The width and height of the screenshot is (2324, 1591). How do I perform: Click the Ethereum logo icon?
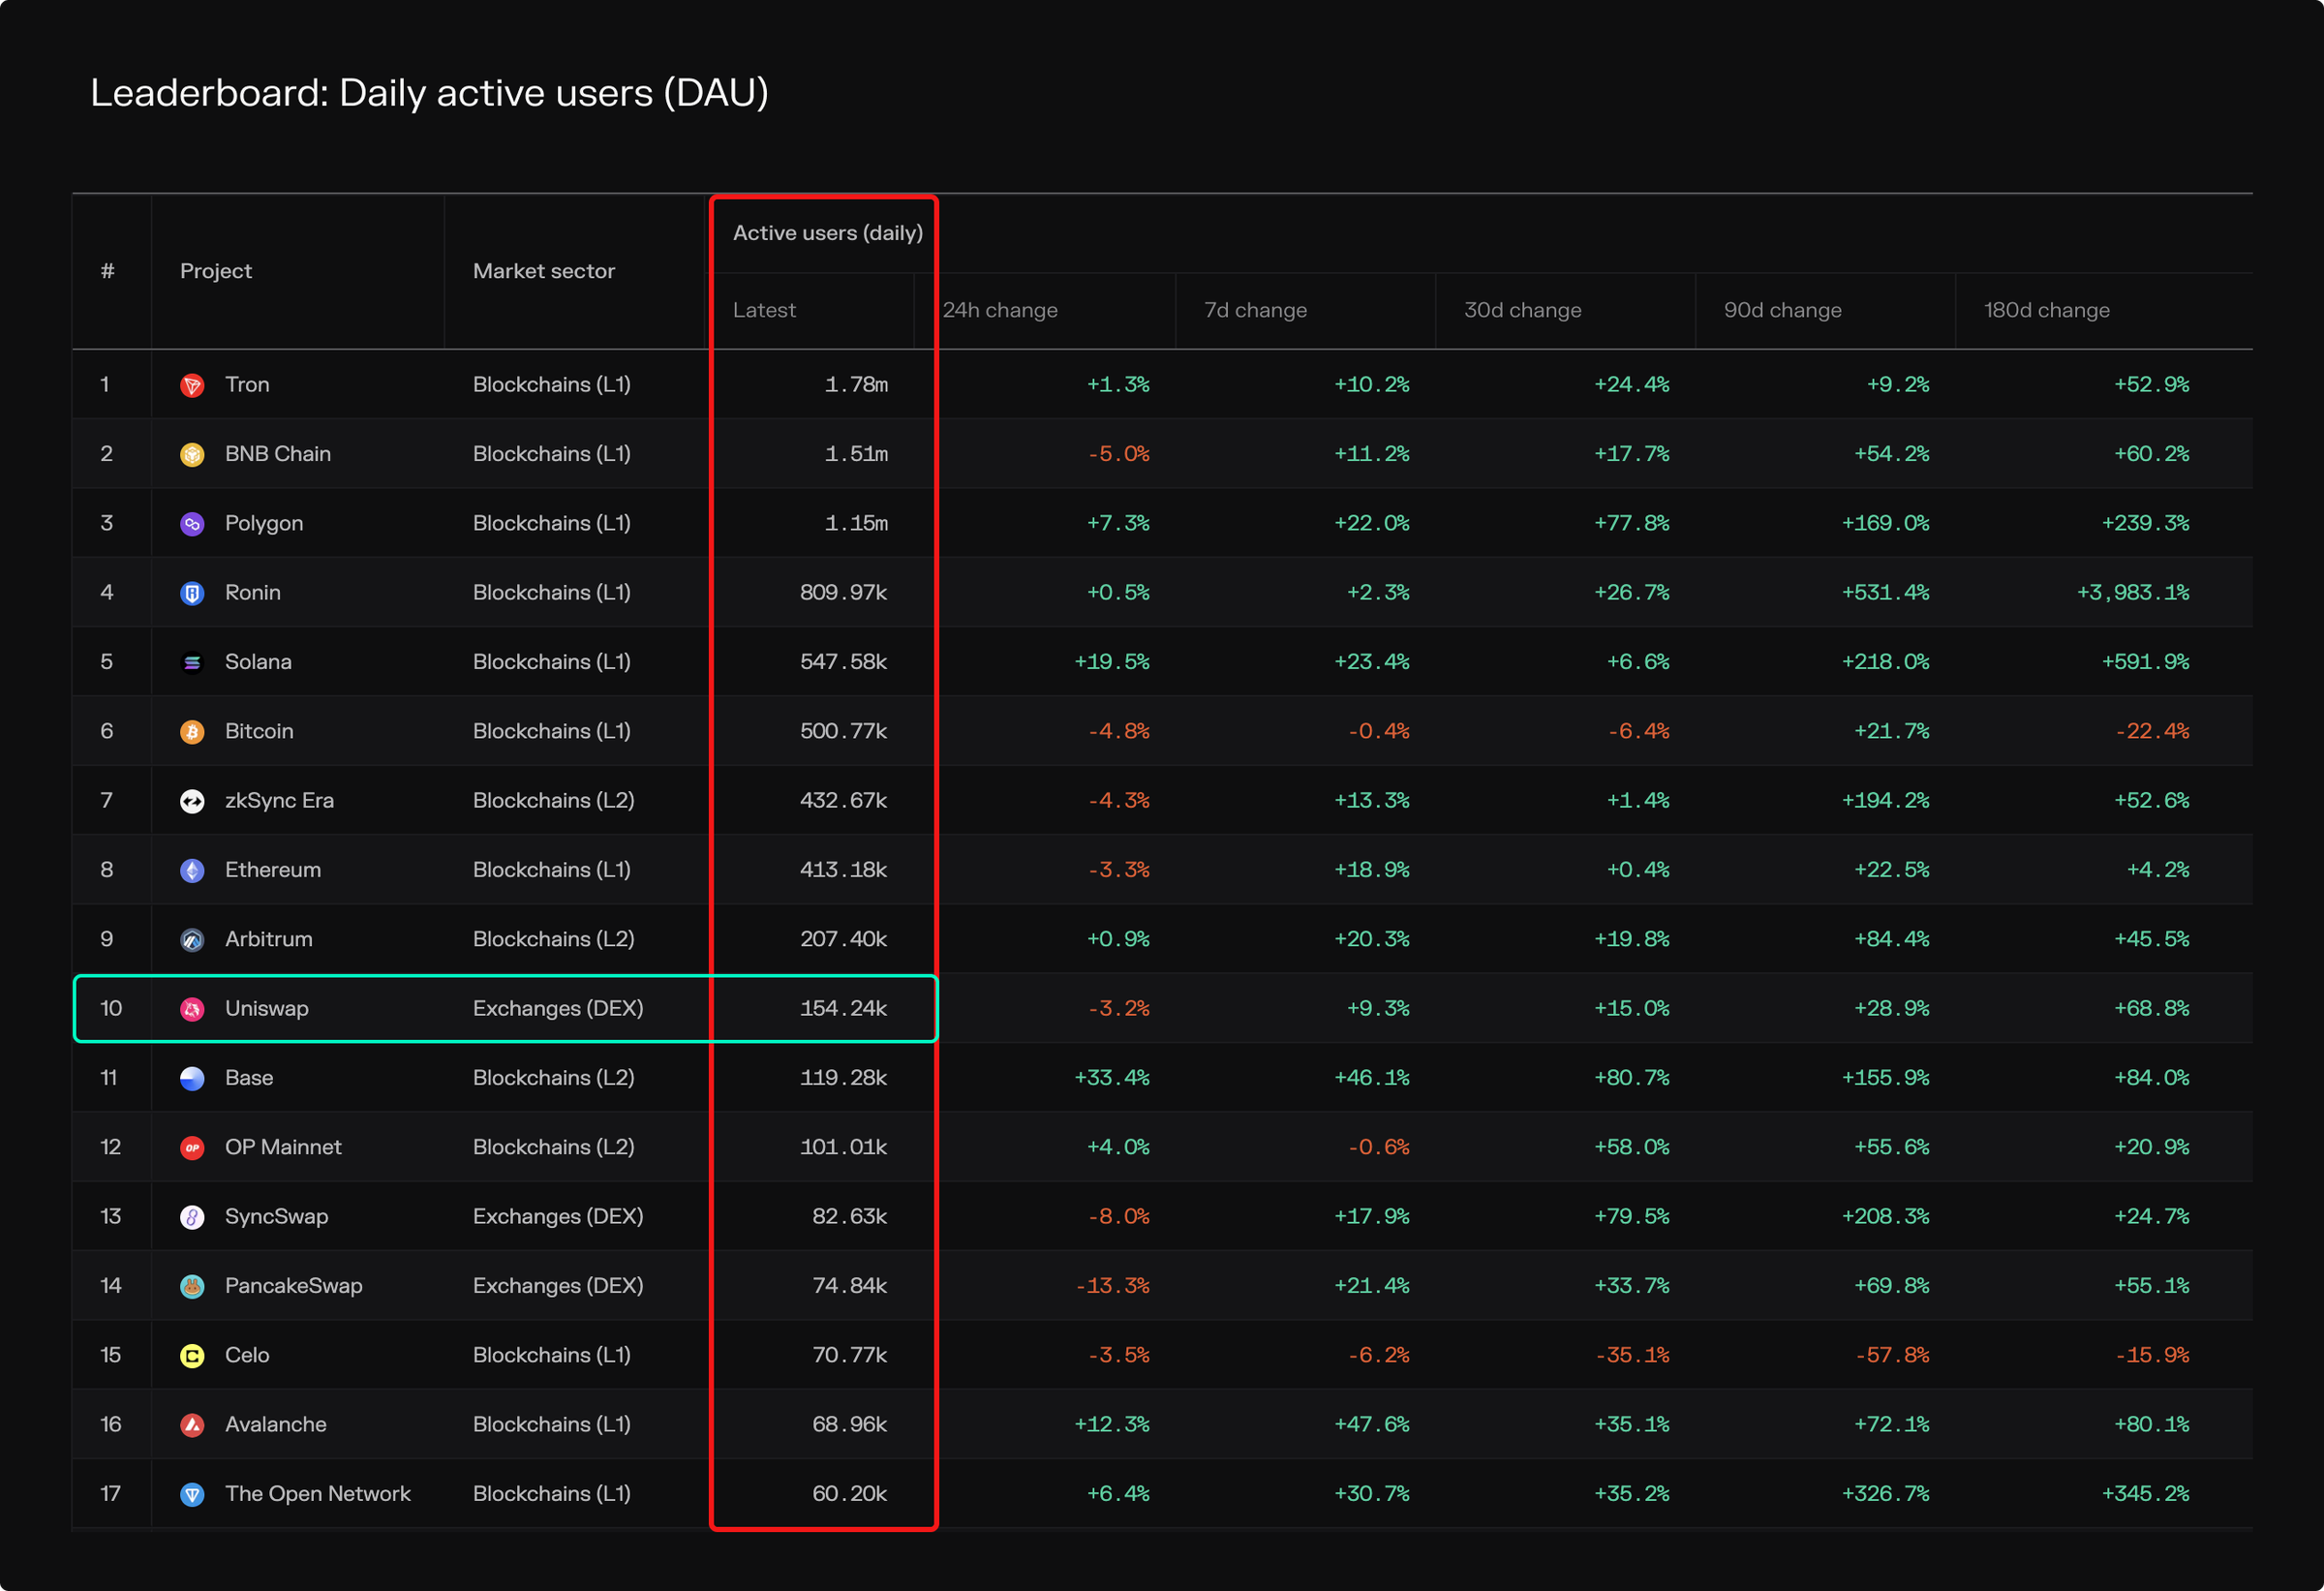tap(193, 869)
